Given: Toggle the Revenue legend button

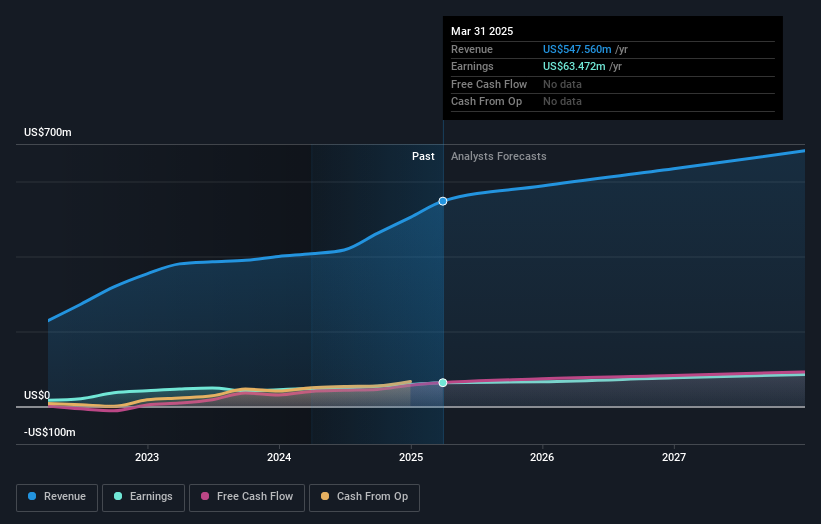Looking at the screenshot, I should [x=57, y=497].
